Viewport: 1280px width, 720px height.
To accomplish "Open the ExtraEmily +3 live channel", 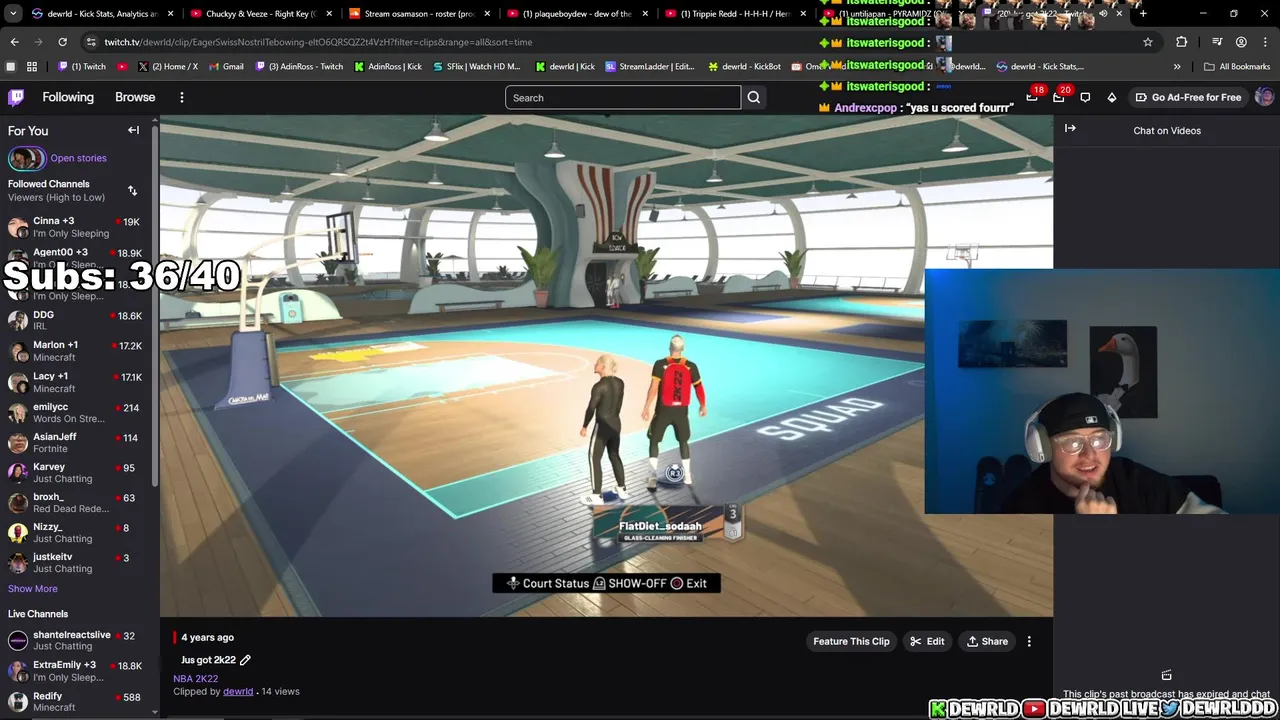I will [x=78, y=671].
